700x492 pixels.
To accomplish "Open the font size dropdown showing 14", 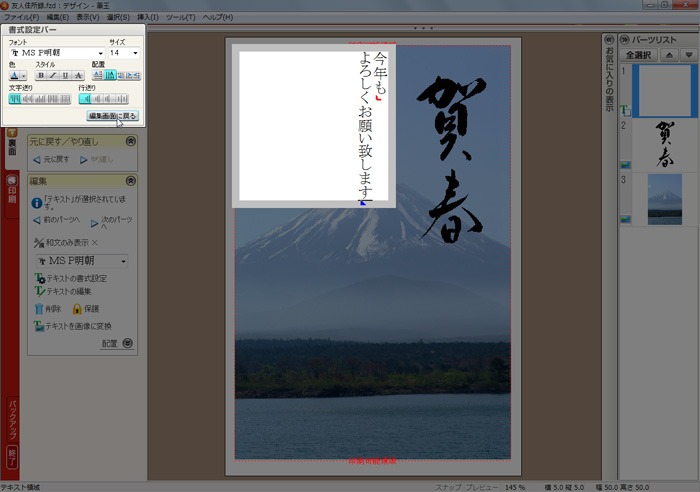I will [x=135, y=53].
